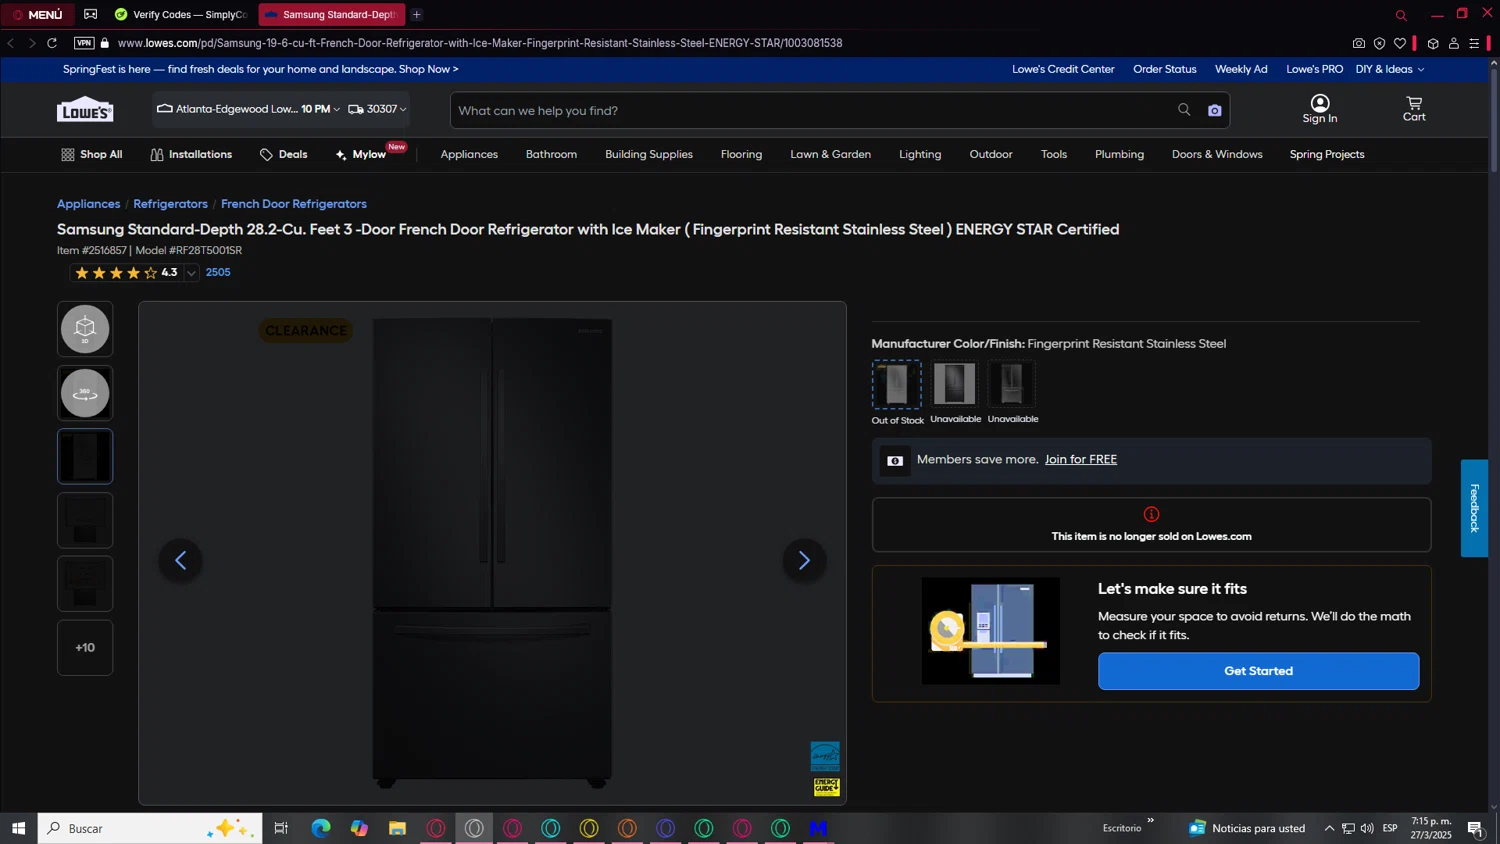1500x844 pixels.
Task: Toggle the VPN badge in address bar
Action: (x=84, y=43)
